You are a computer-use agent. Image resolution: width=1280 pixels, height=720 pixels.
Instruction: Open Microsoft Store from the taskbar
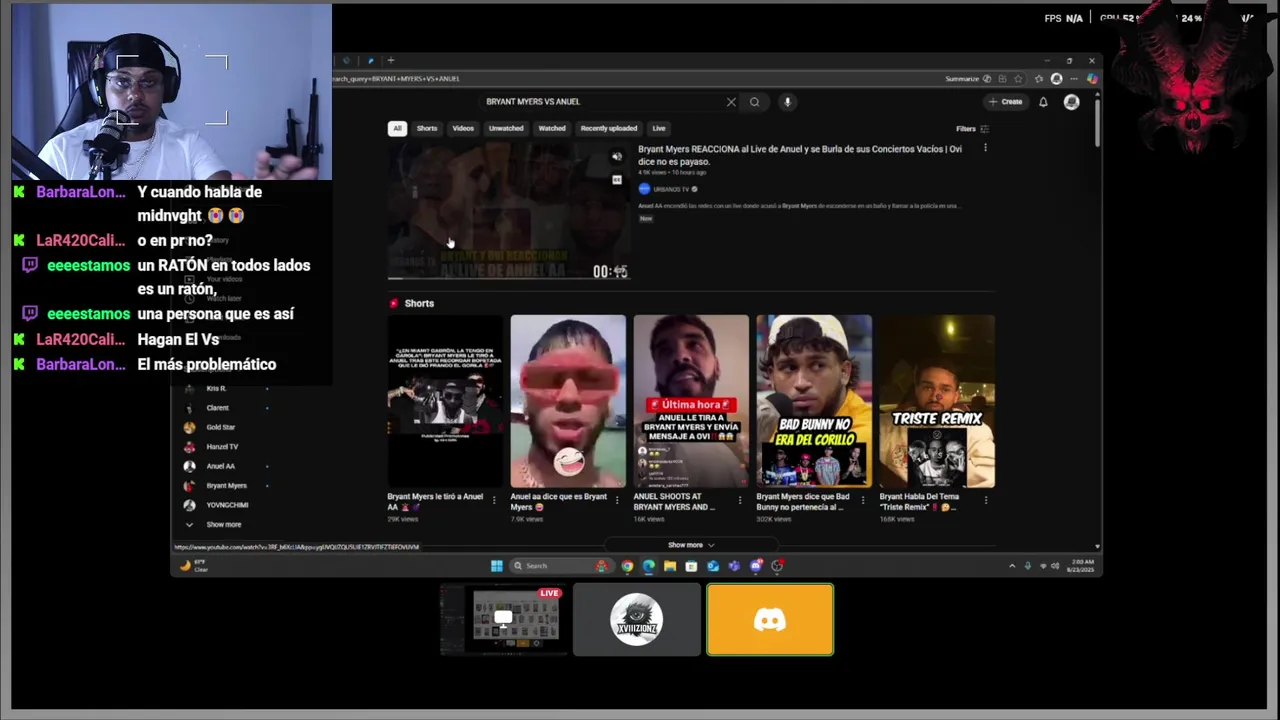point(691,565)
